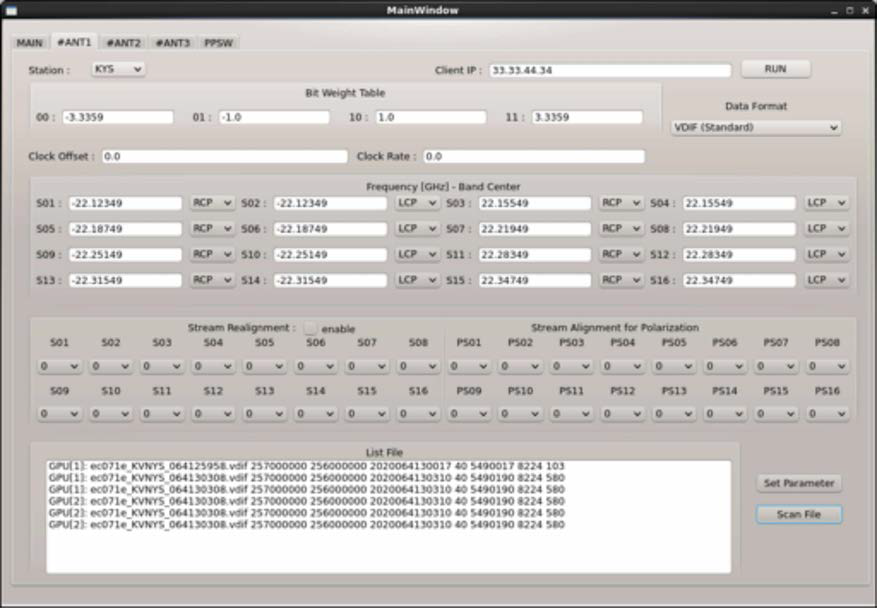Open the S01 stream realignment dropdown

coord(59,366)
